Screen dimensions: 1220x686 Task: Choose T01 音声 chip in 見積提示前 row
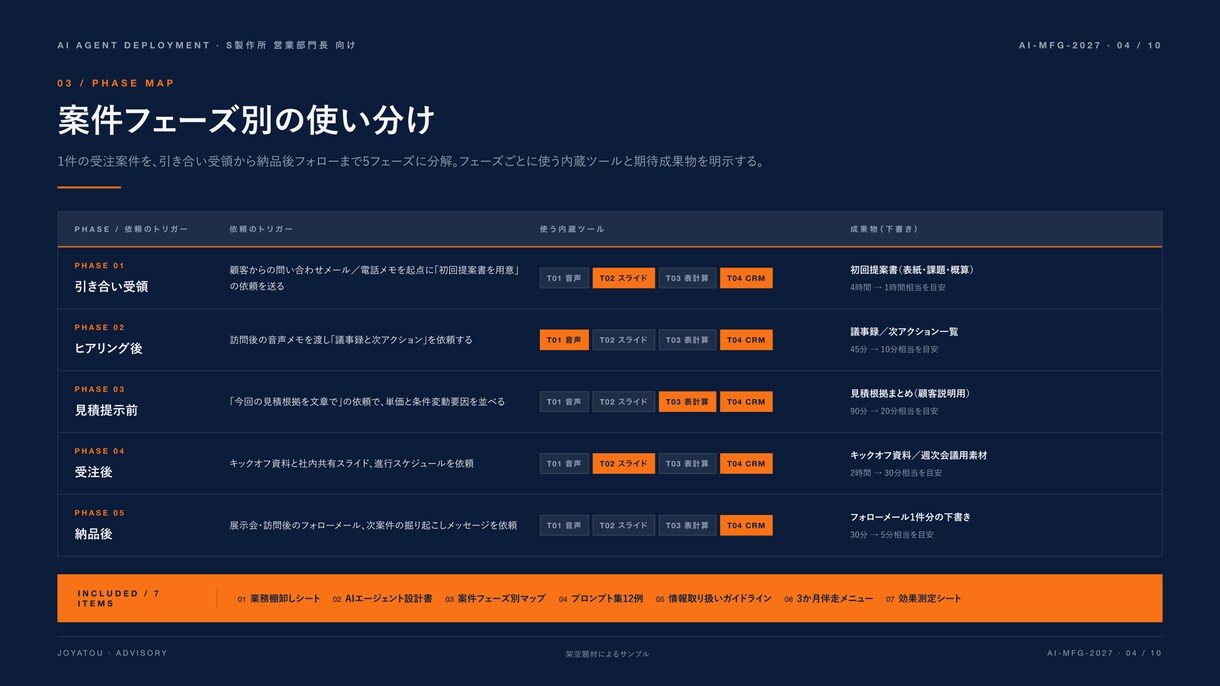pyautogui.click(x=564, y=402)
